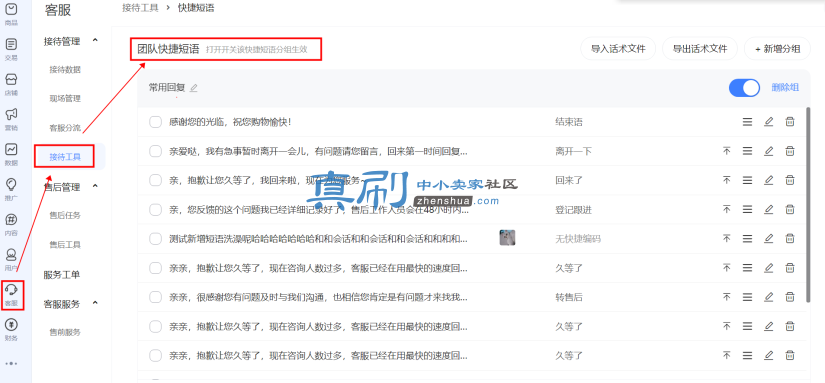
Task: Open the 用户 section in the sidebar
Action: (x=11, y=259)
